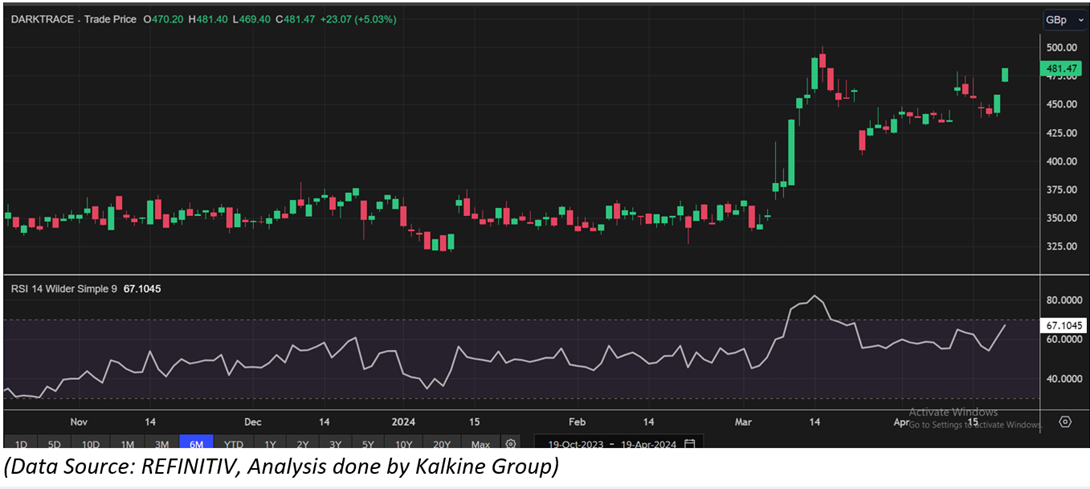
Task: Pick the 20Y range button
Action: pos(442,444)
